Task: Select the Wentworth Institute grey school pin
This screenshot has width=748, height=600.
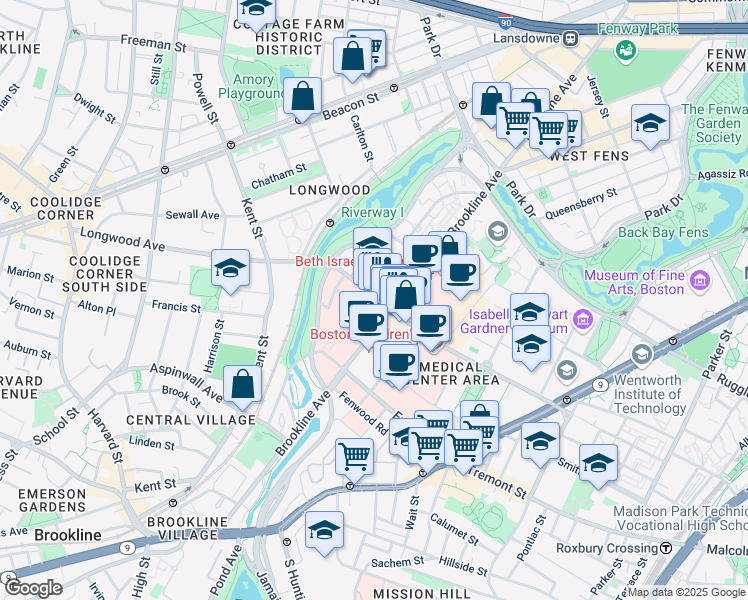Action: click(x=642, y=354)
